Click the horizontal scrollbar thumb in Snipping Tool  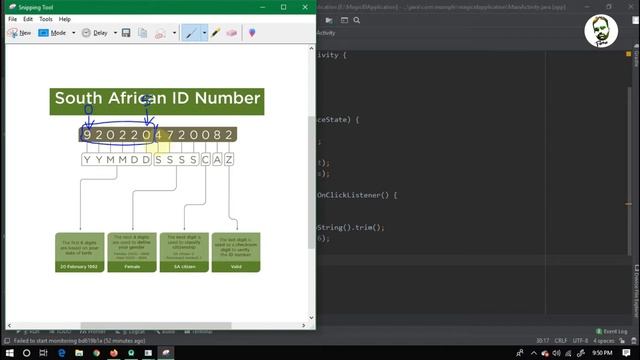point(156,325)
